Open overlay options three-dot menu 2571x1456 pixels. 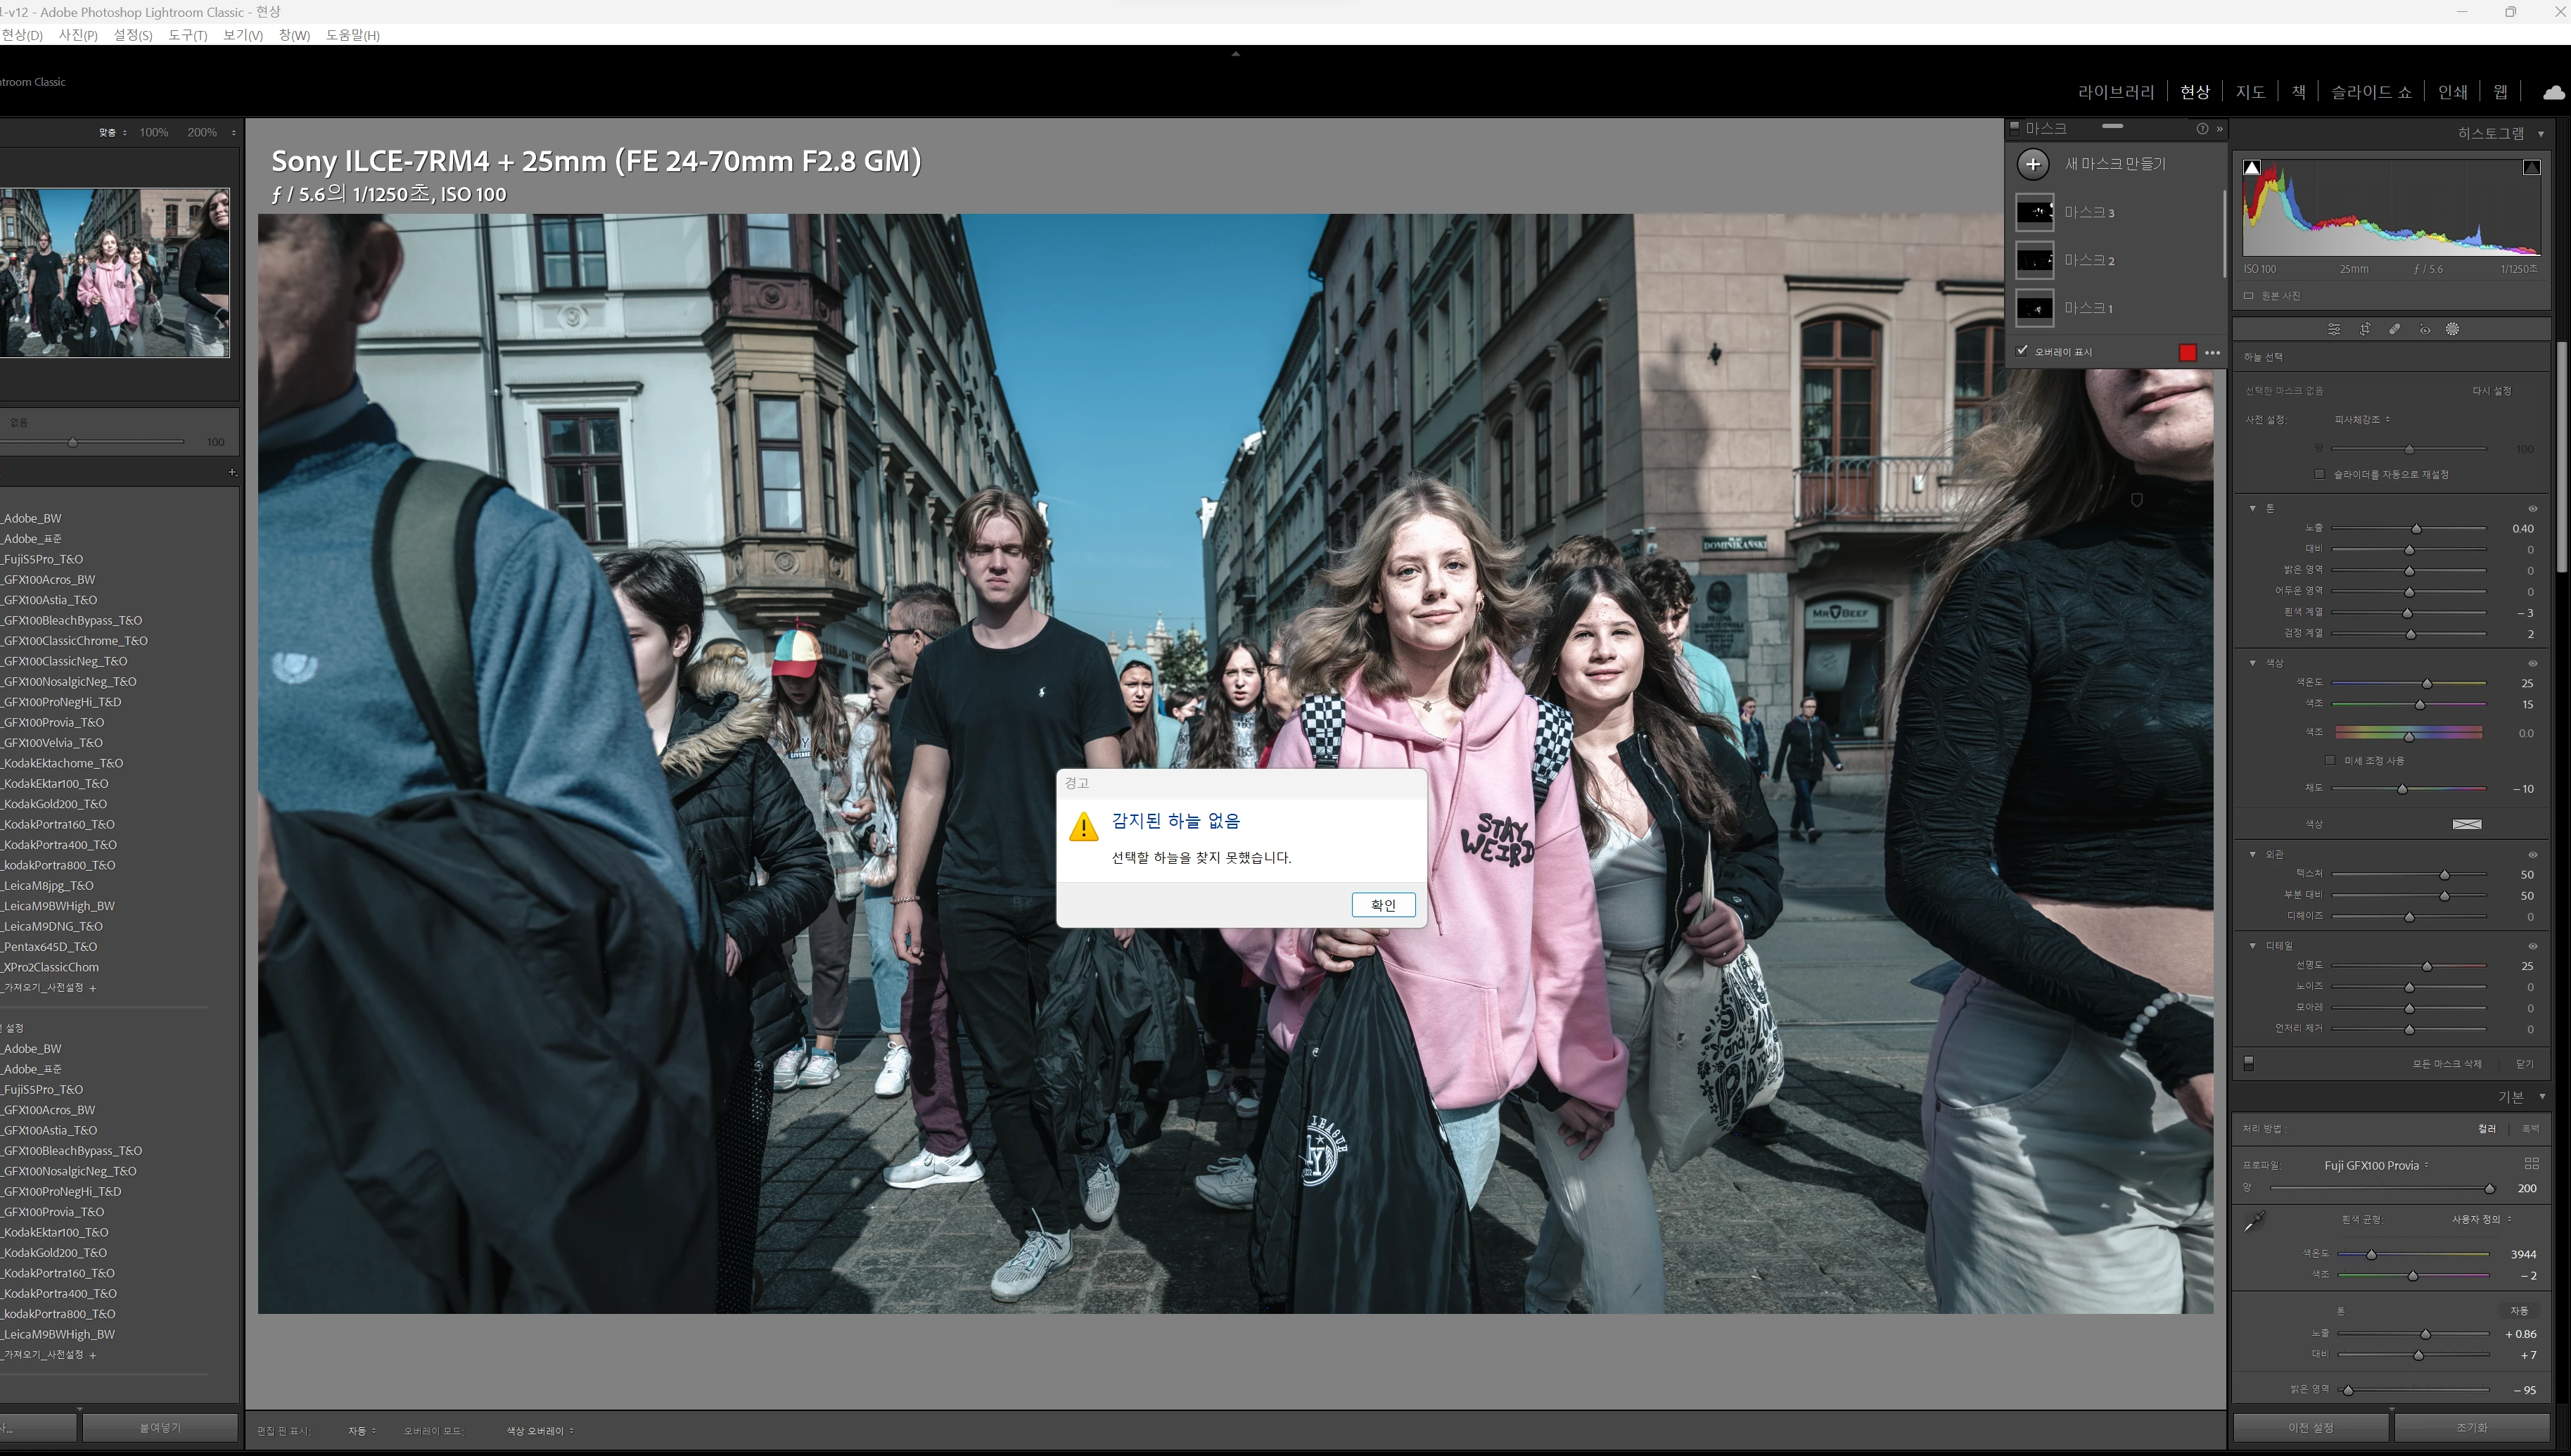pyautogui.click(x=2213, y=352)
